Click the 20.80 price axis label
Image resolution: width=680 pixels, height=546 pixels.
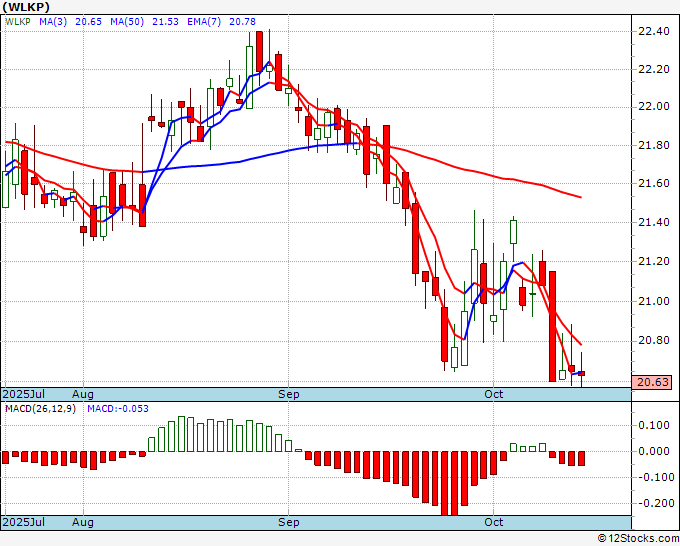tap(654, 341)
